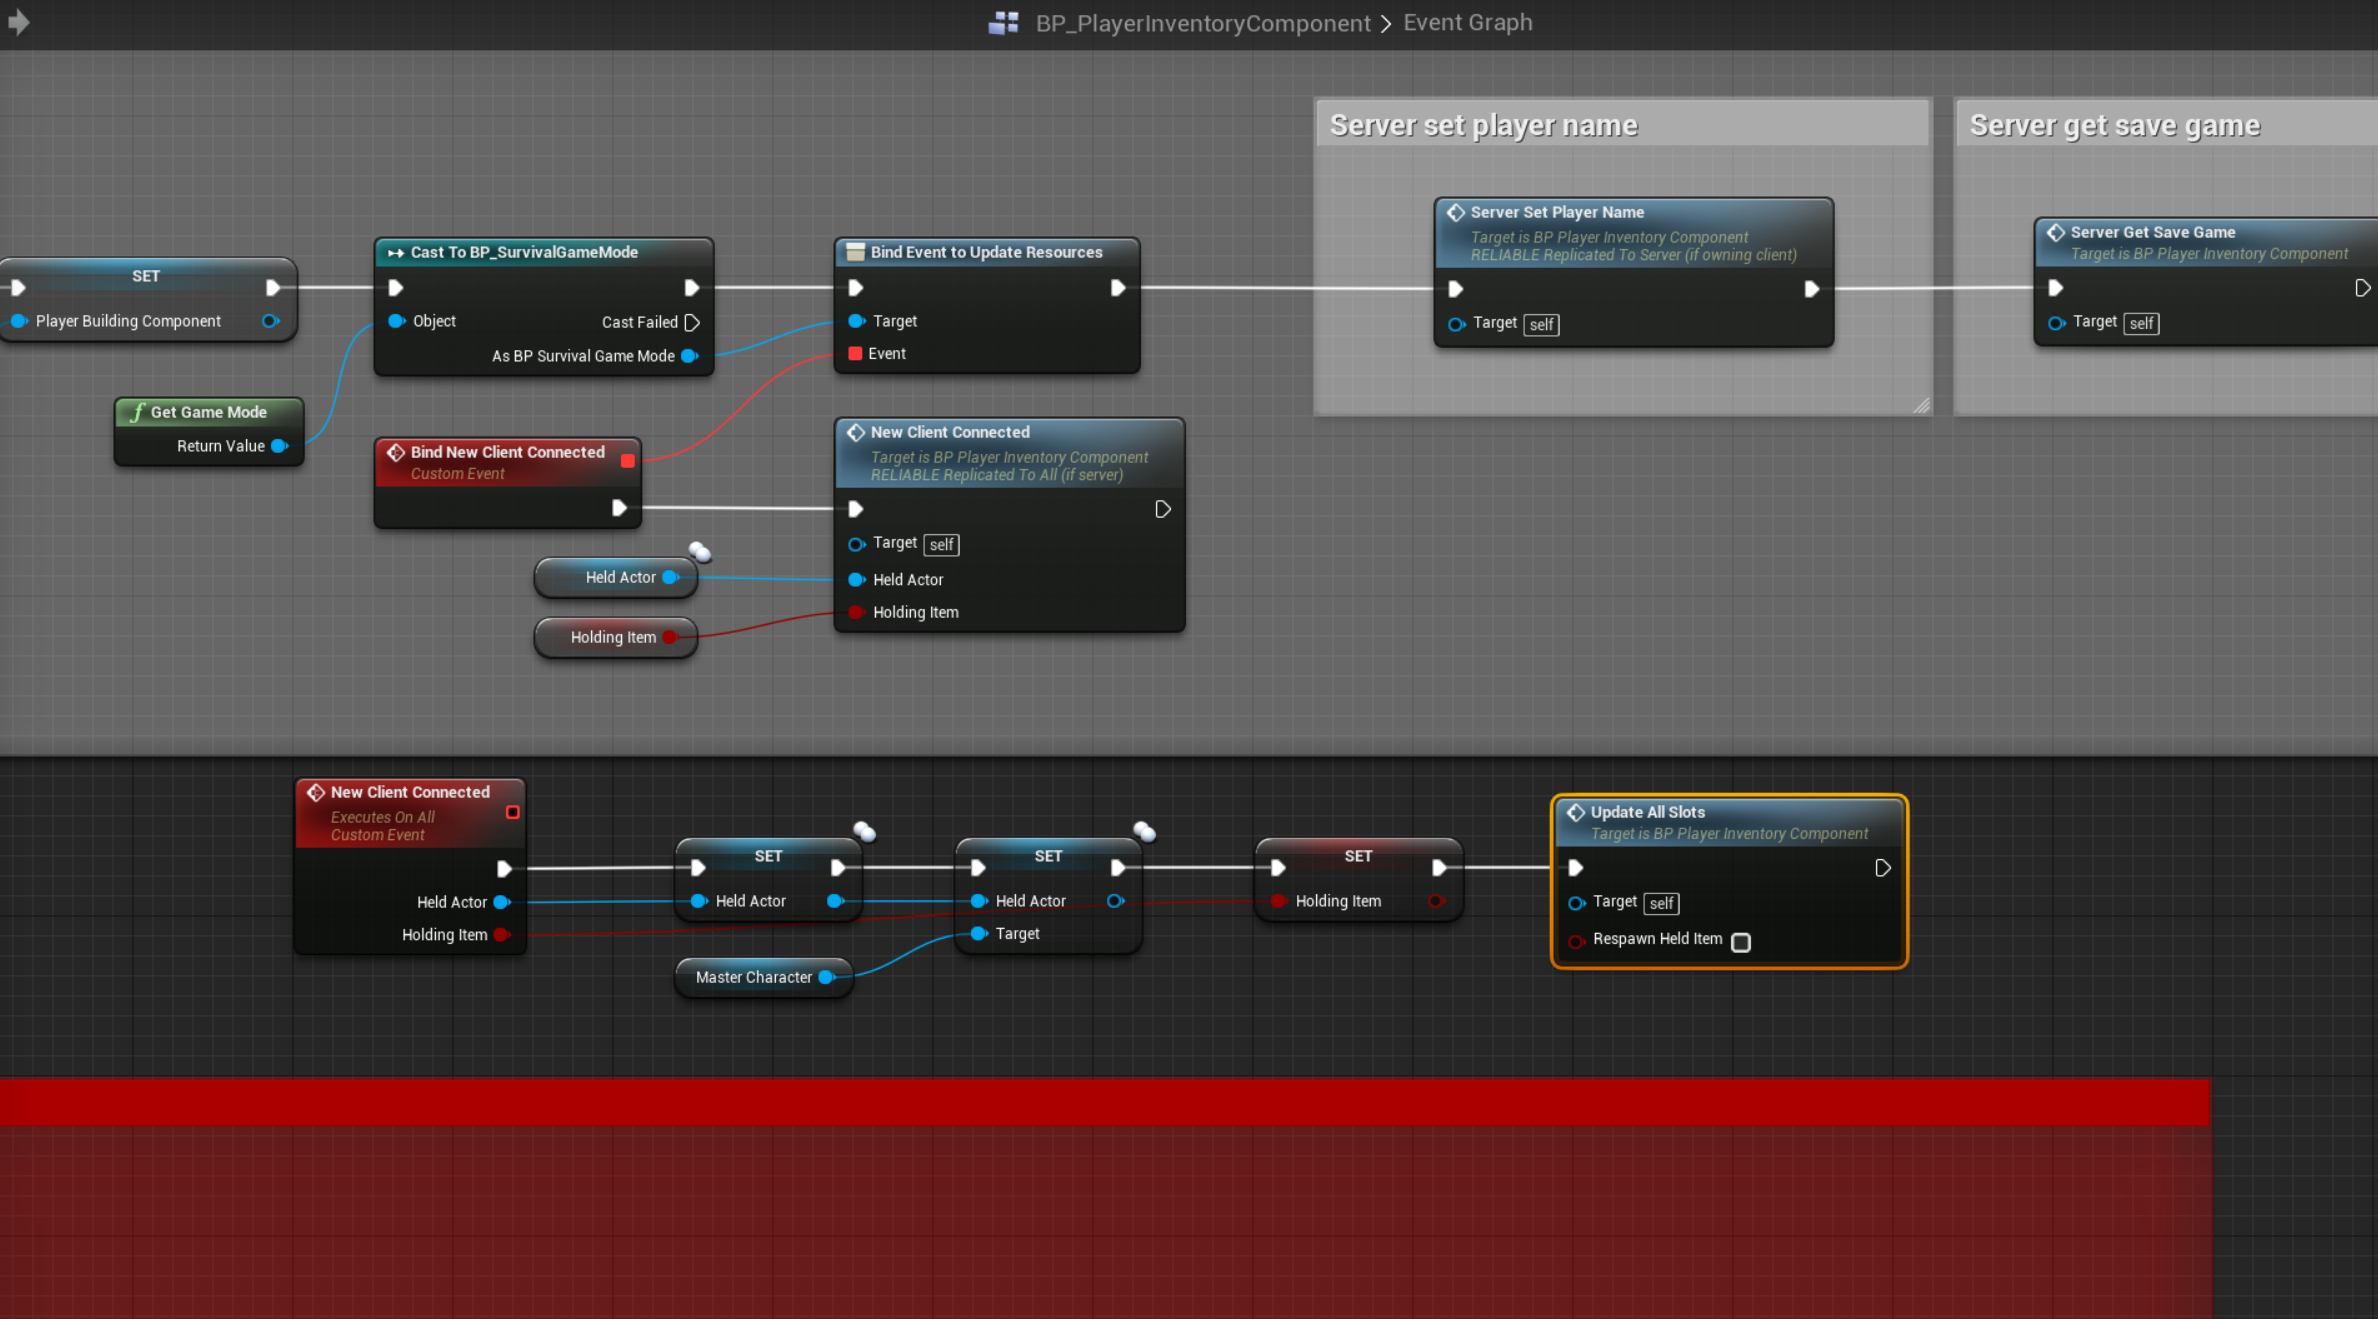
Task: Select the Server set player name comment title
Action: click(x=1483, y=125)
